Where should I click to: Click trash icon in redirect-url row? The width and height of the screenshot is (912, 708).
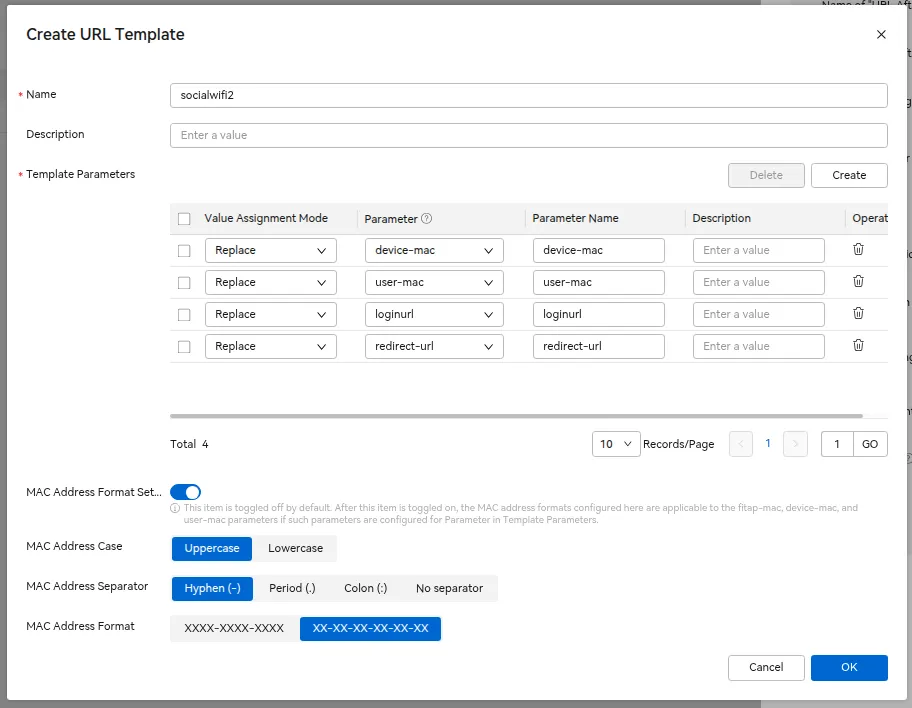pos(858,346)
